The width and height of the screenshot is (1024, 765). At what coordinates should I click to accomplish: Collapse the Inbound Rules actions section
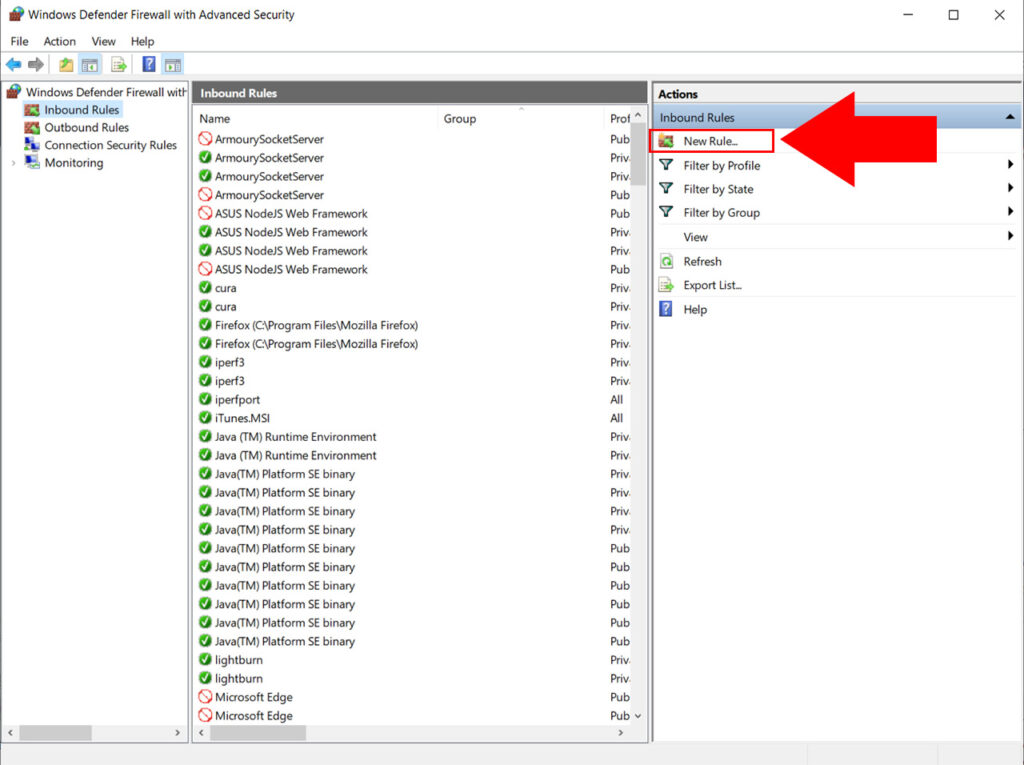[1010, 118]
